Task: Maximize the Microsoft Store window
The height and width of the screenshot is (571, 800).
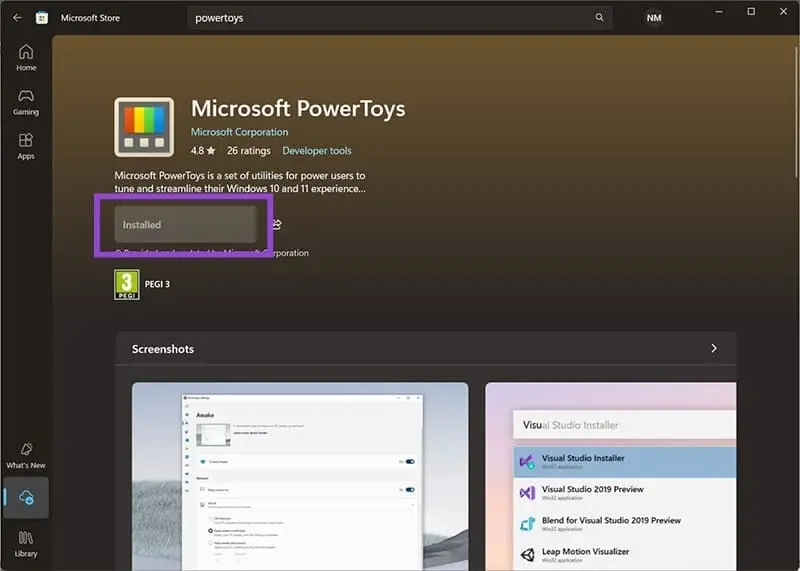Action: 751,12
